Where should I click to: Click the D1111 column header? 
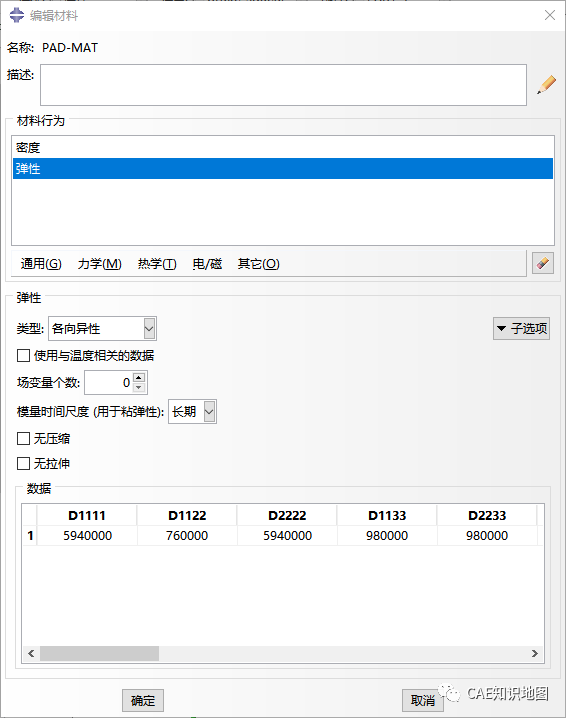(87, 516)
